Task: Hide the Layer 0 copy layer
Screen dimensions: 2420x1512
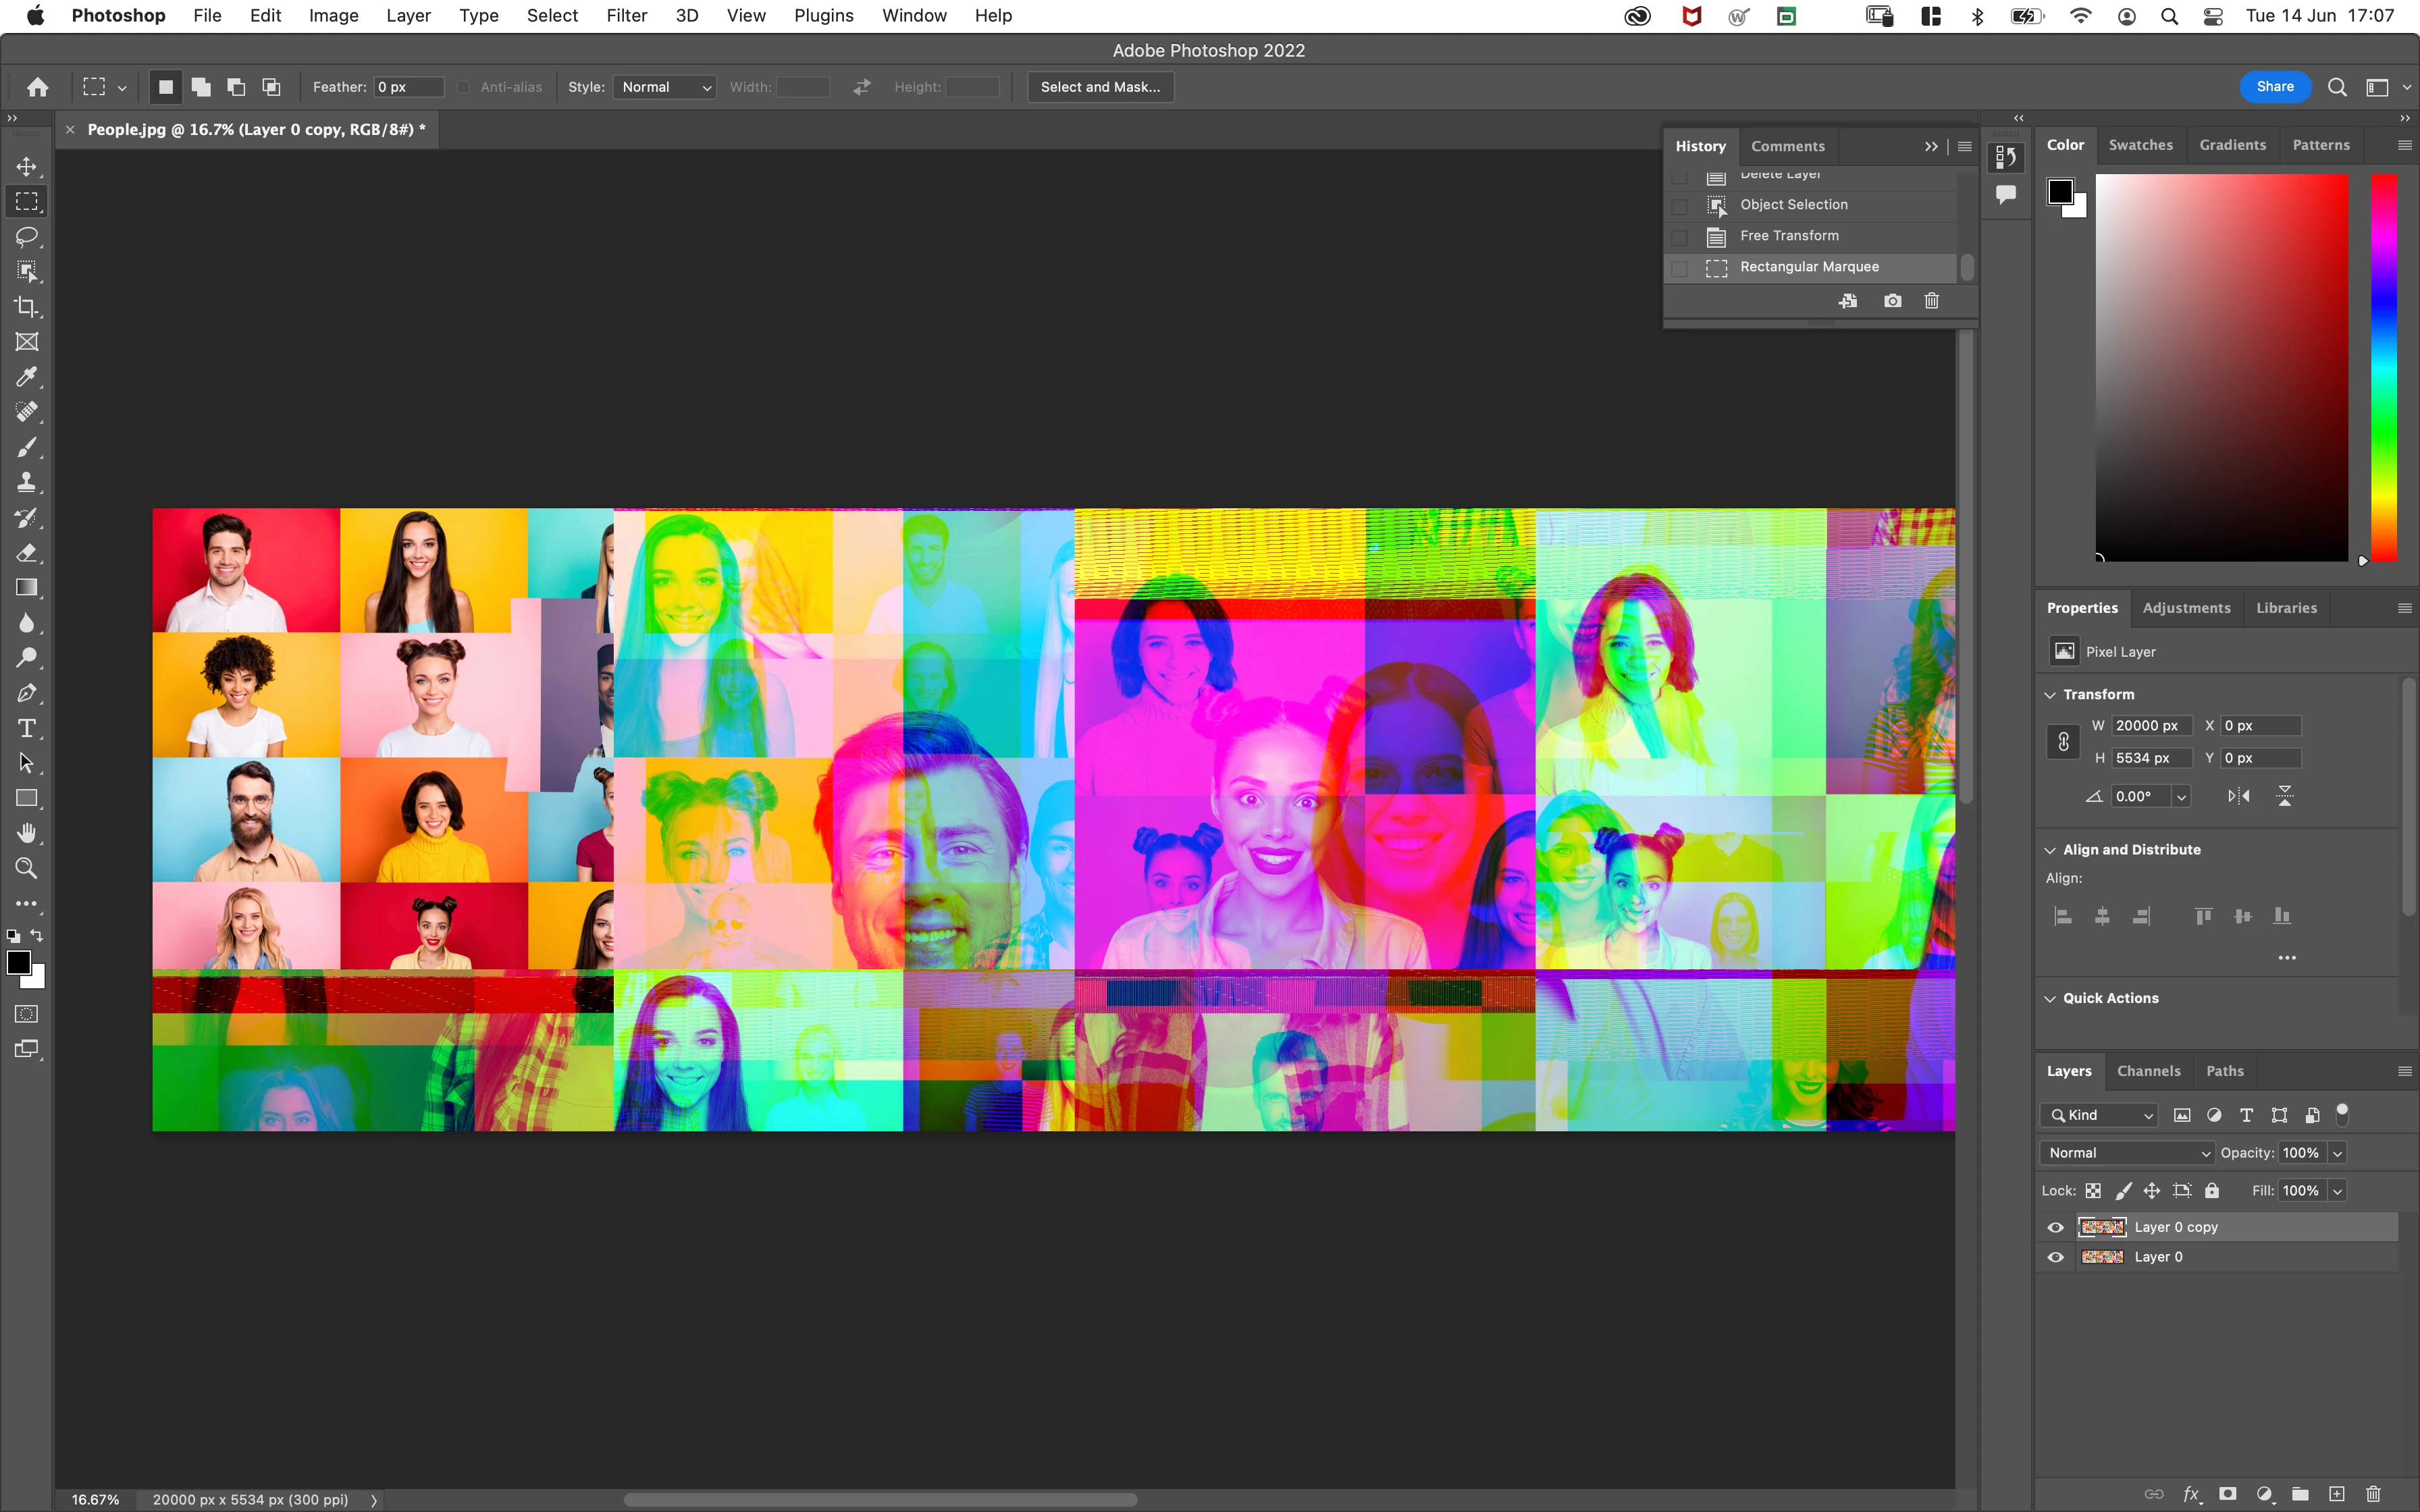Action: (2056, 1227)
